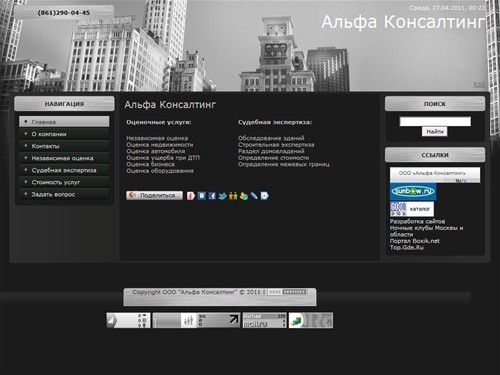500x375 pixels.
Task: Open the Разработка сайтов link
Action: [x=417, y=221]
